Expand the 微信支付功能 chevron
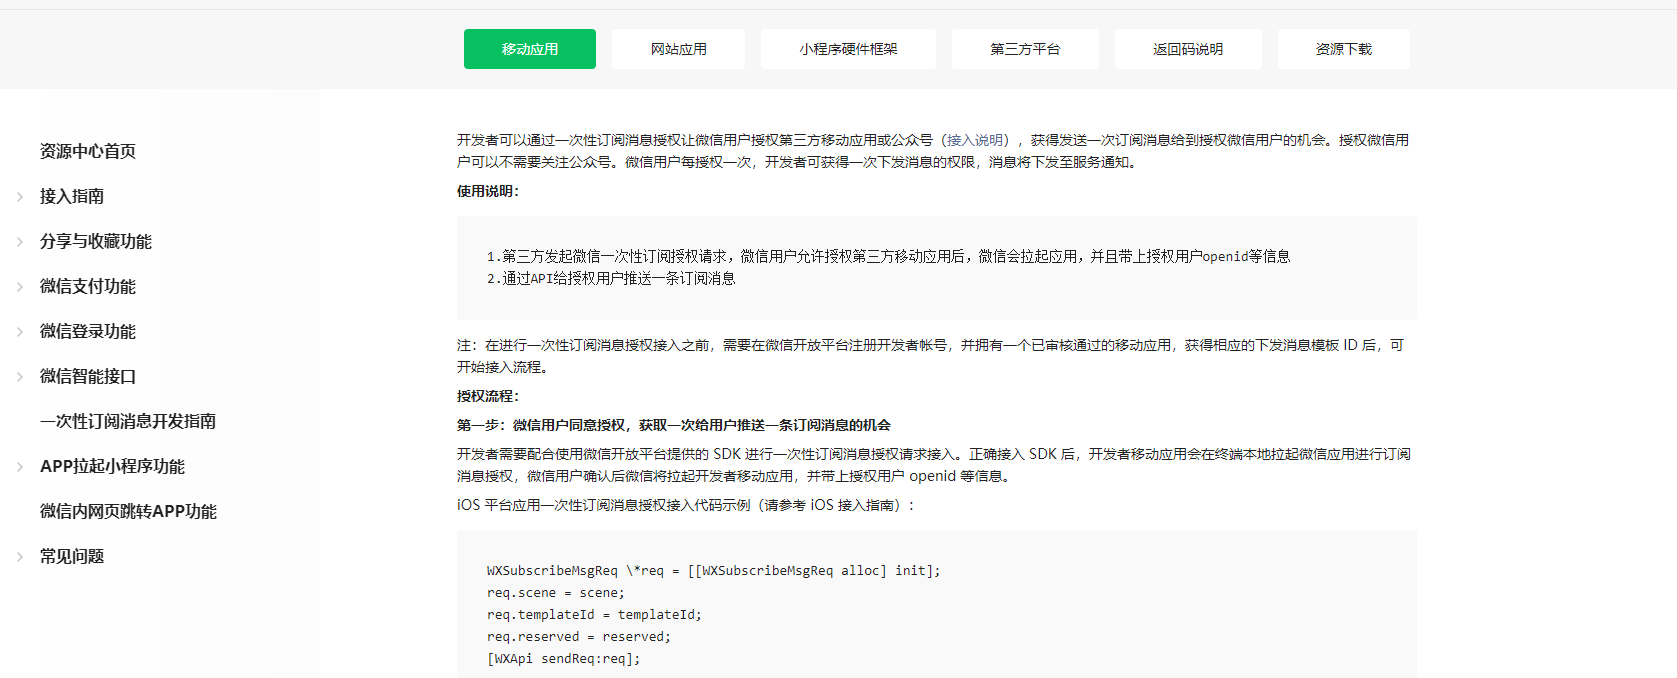 (x=20, y=287)
